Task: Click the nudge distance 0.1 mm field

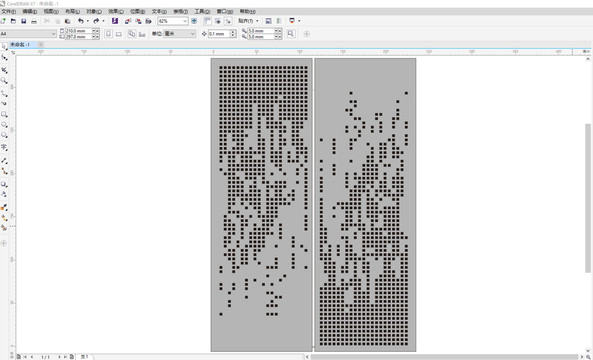Action: (x=219, y=34)
